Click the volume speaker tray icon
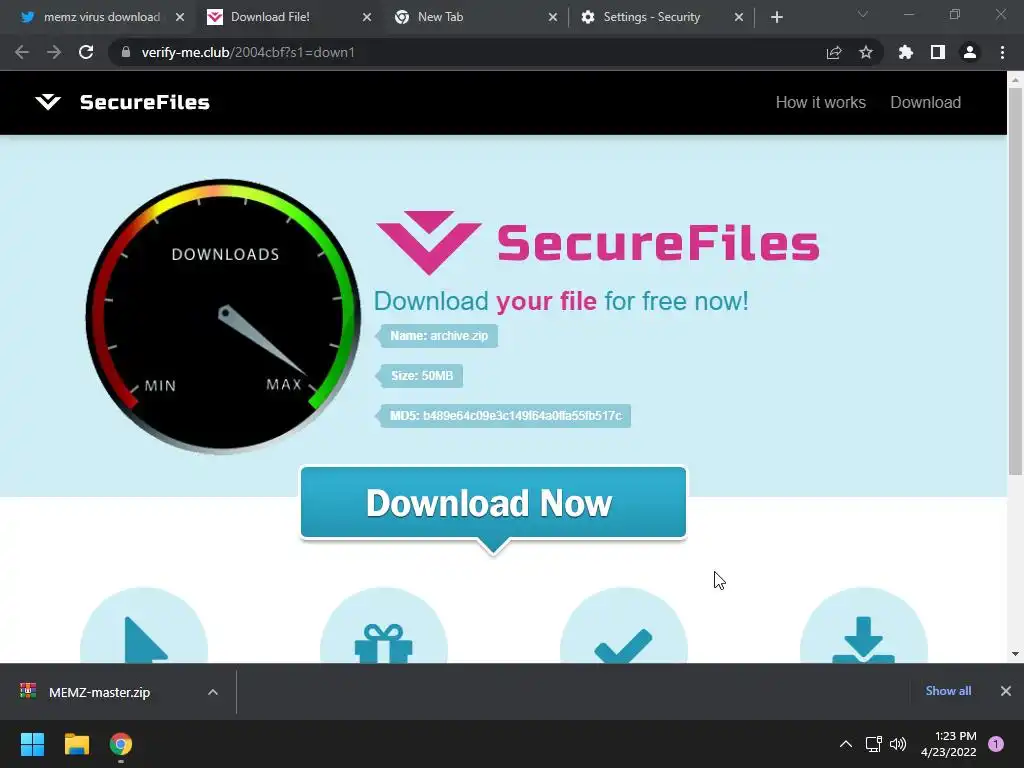1024x768 pixels. click(x=899, y=744)
